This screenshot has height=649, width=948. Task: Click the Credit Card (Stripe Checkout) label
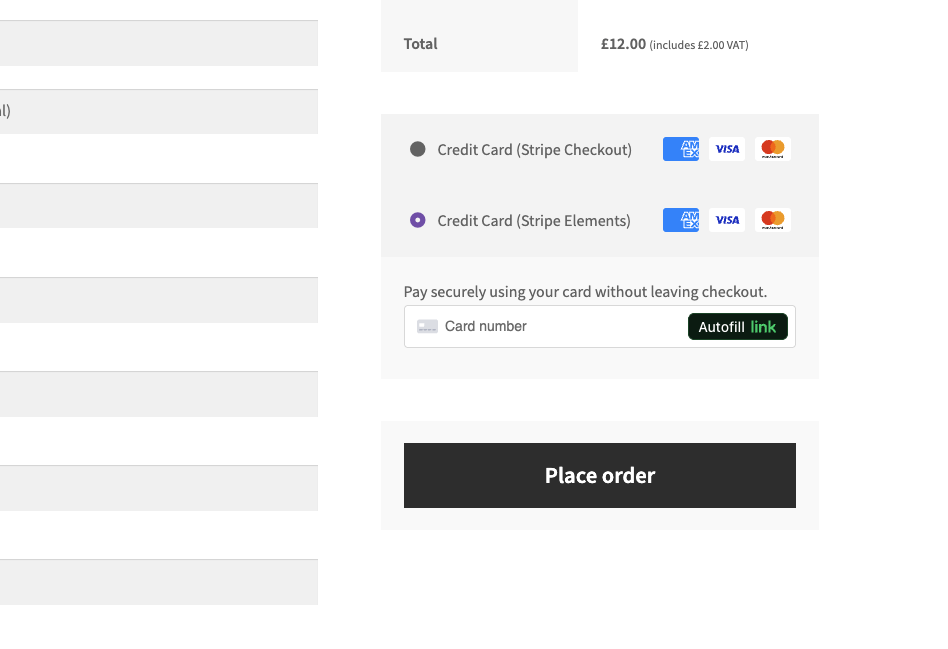(x=534, y=149)
